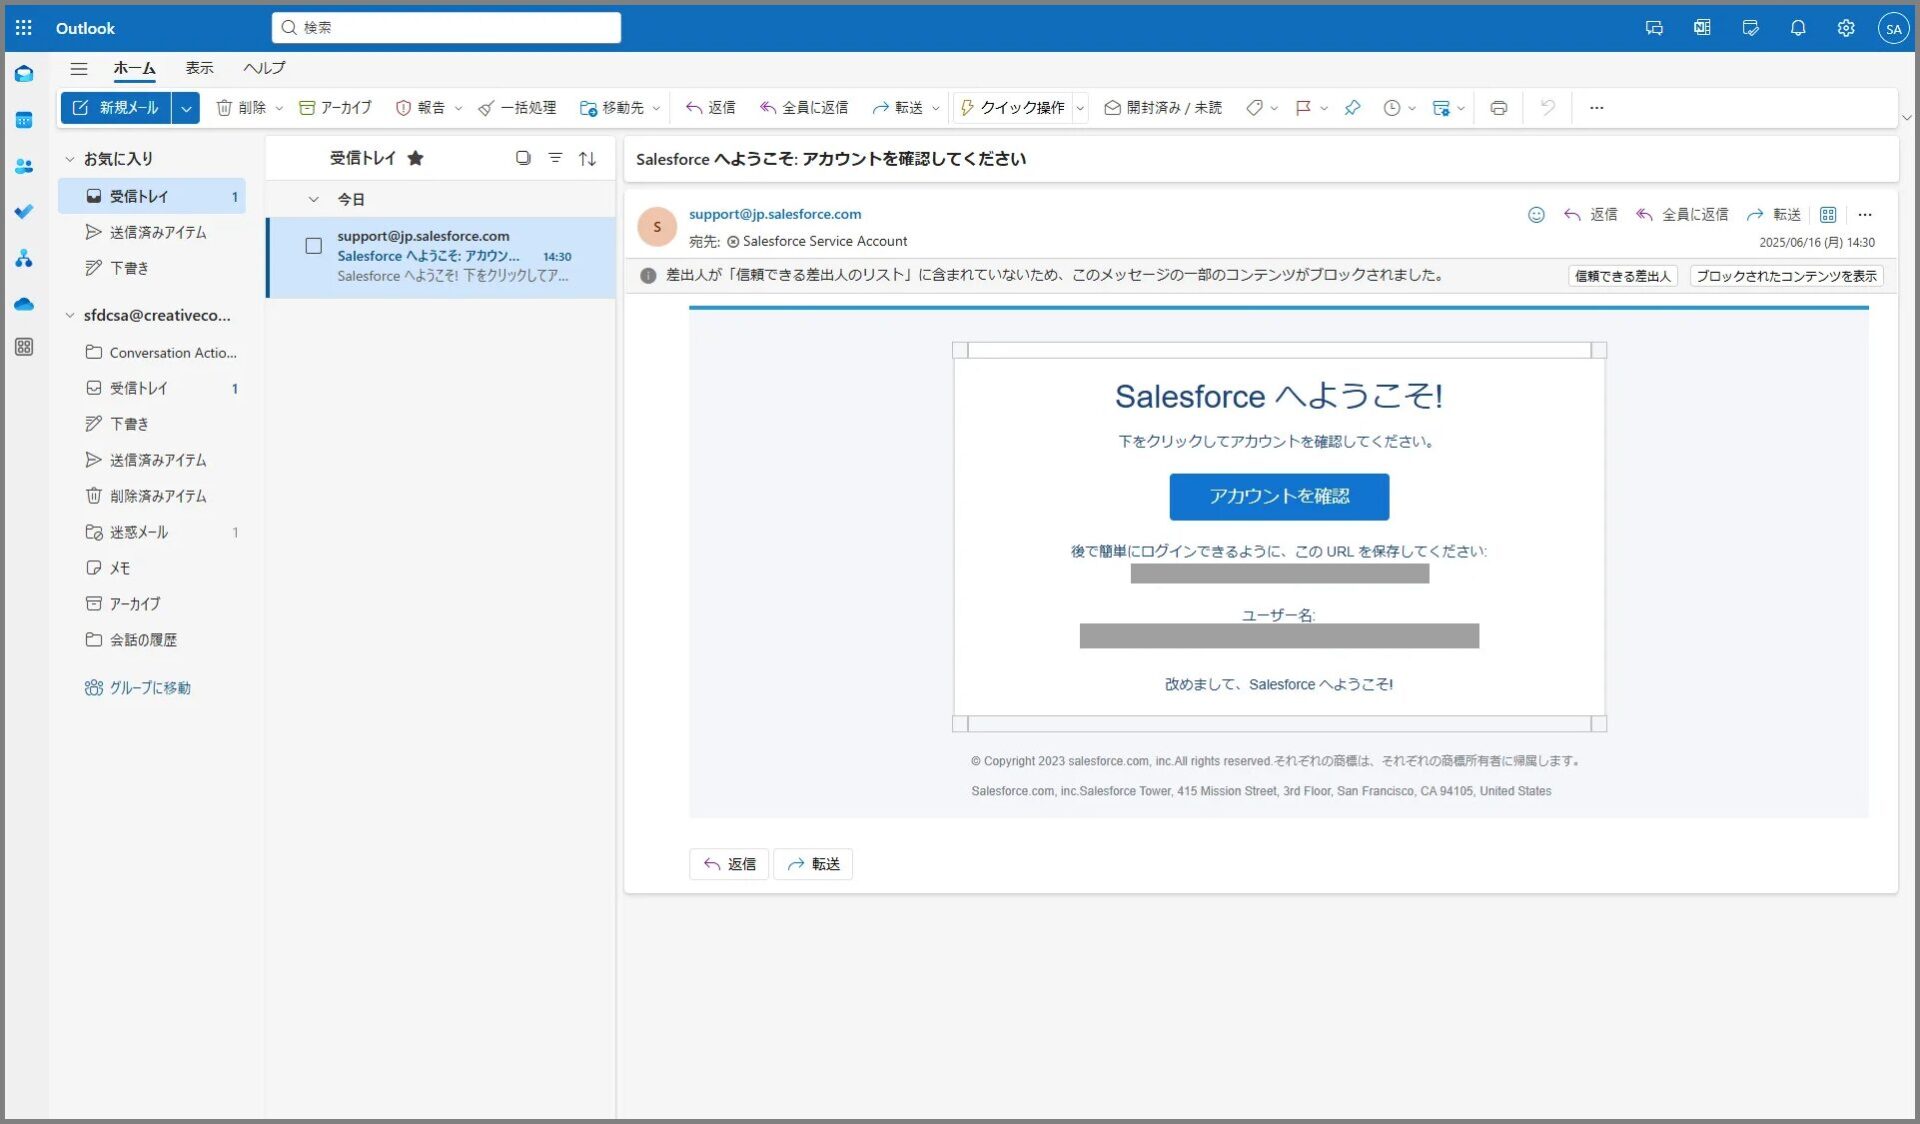Viewport: 1920px width, 1124px height.
Task: Open the org explorer app icon
Action: (x=24, y=258)
